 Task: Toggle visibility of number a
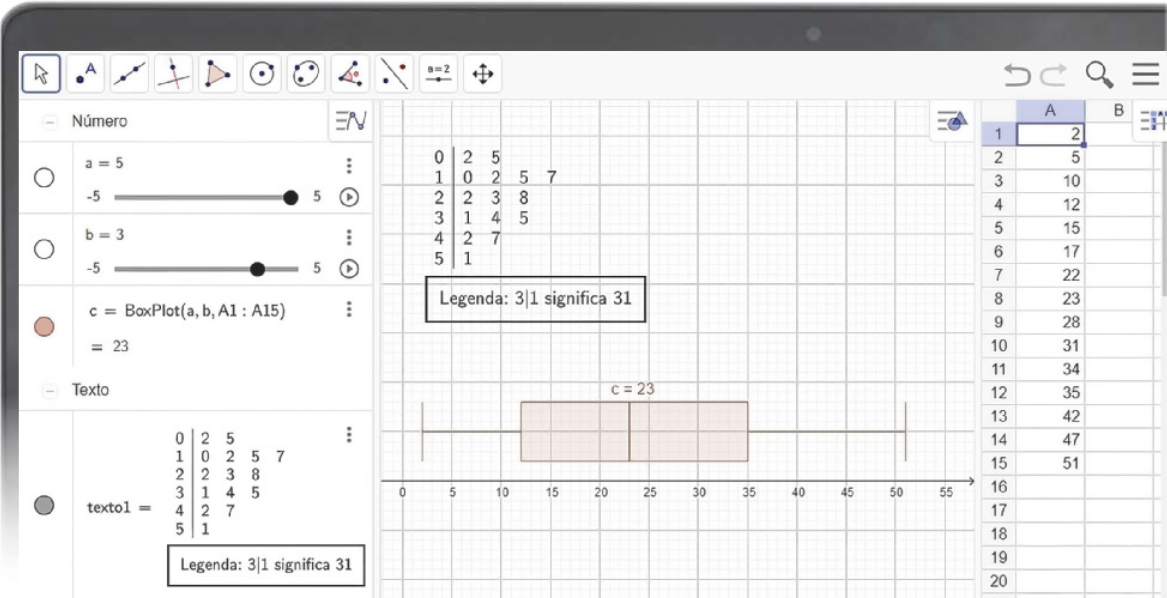[x=45, y=178]
